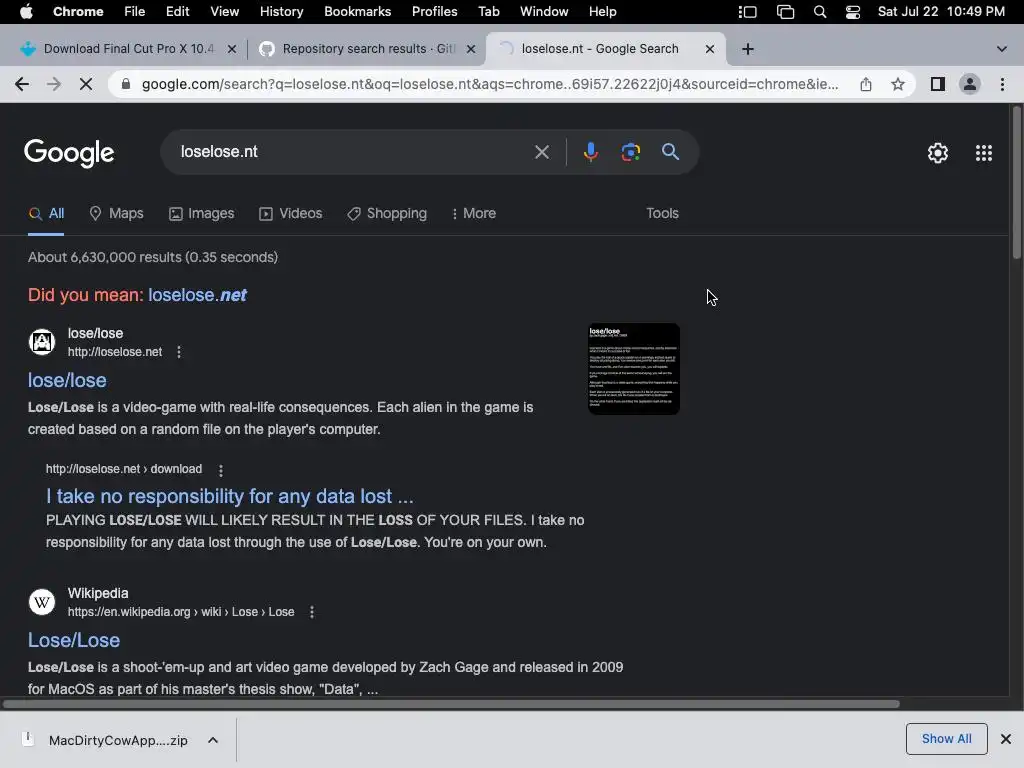Click the Wikipedia favicon

(42, 602)
